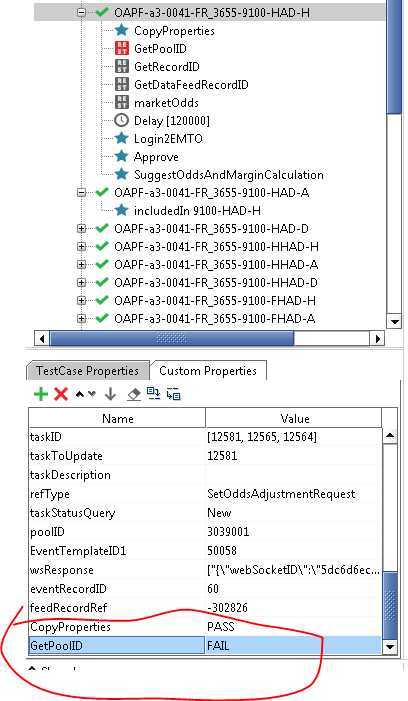
Task: Click tree horizontal scrollbar right arrow
Action: pyautogui.click(x=378, y=338)
